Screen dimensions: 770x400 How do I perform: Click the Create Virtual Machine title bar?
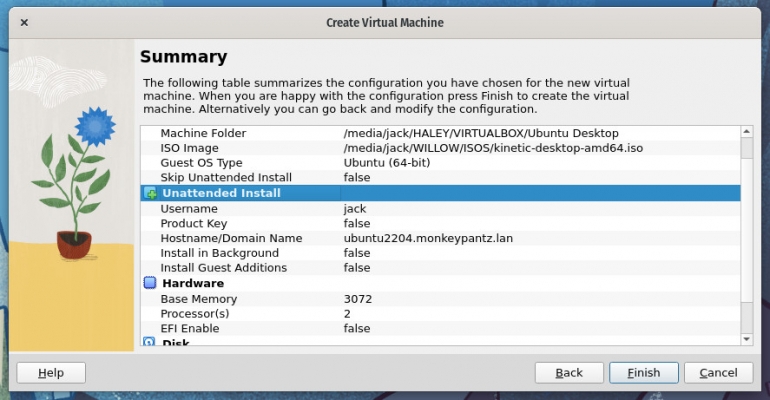[385, 23]
